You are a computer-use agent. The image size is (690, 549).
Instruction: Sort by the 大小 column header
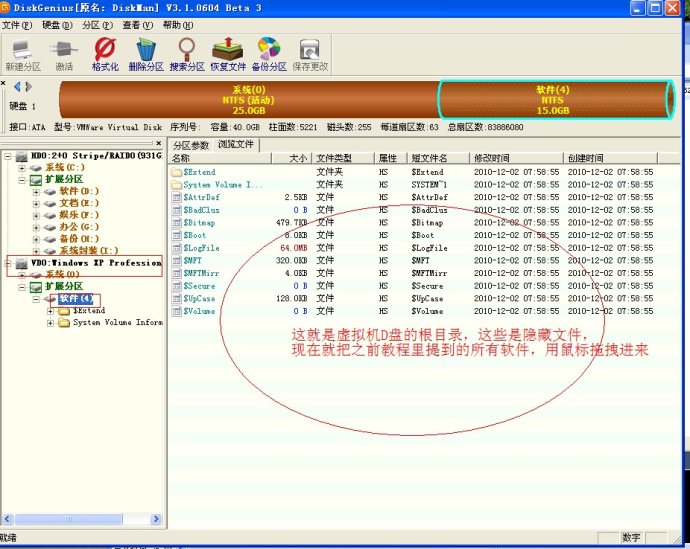[292, 158]
